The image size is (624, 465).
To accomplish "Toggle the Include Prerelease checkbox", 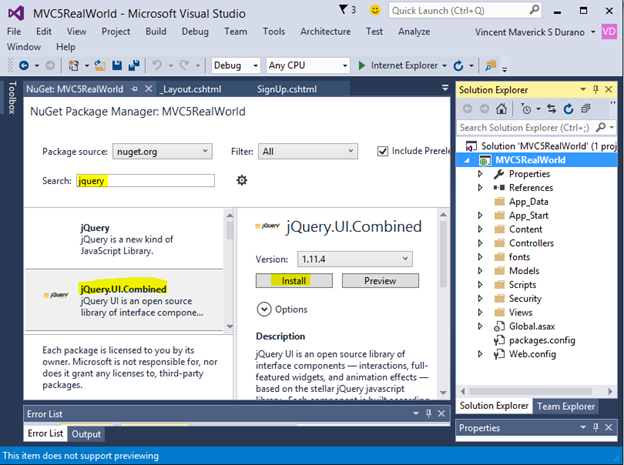I will 382,151.
